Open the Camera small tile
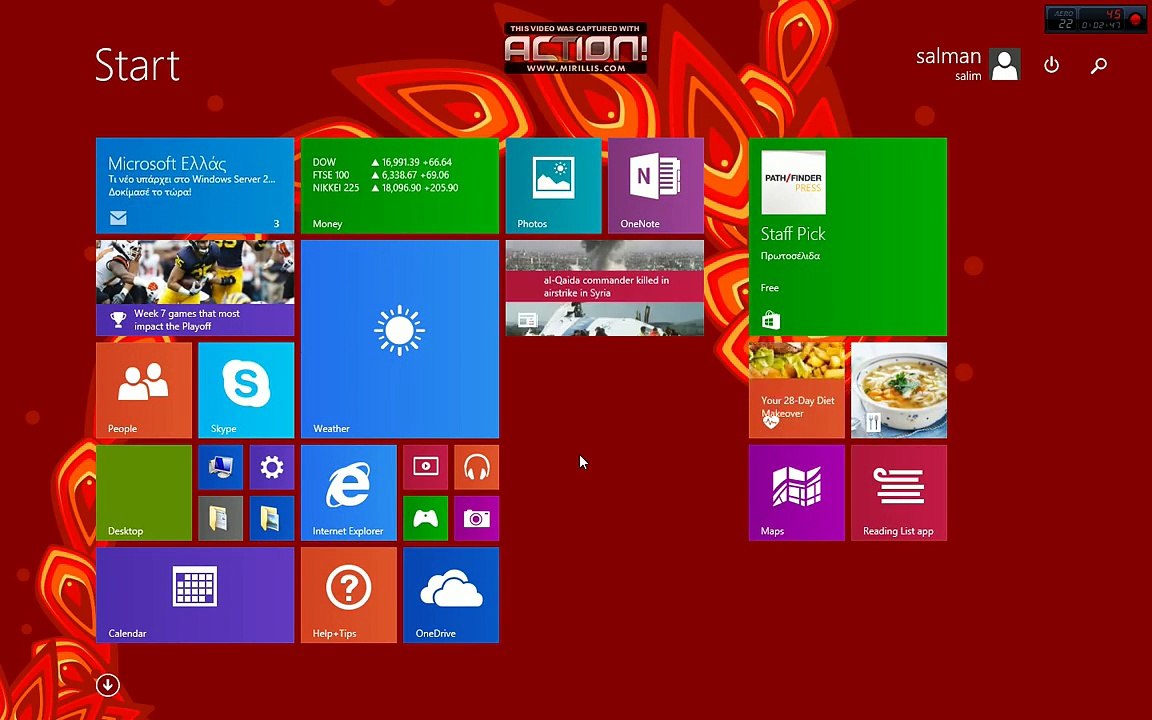The height and width of the screenshot is (720, 1152). click(477, 519)
